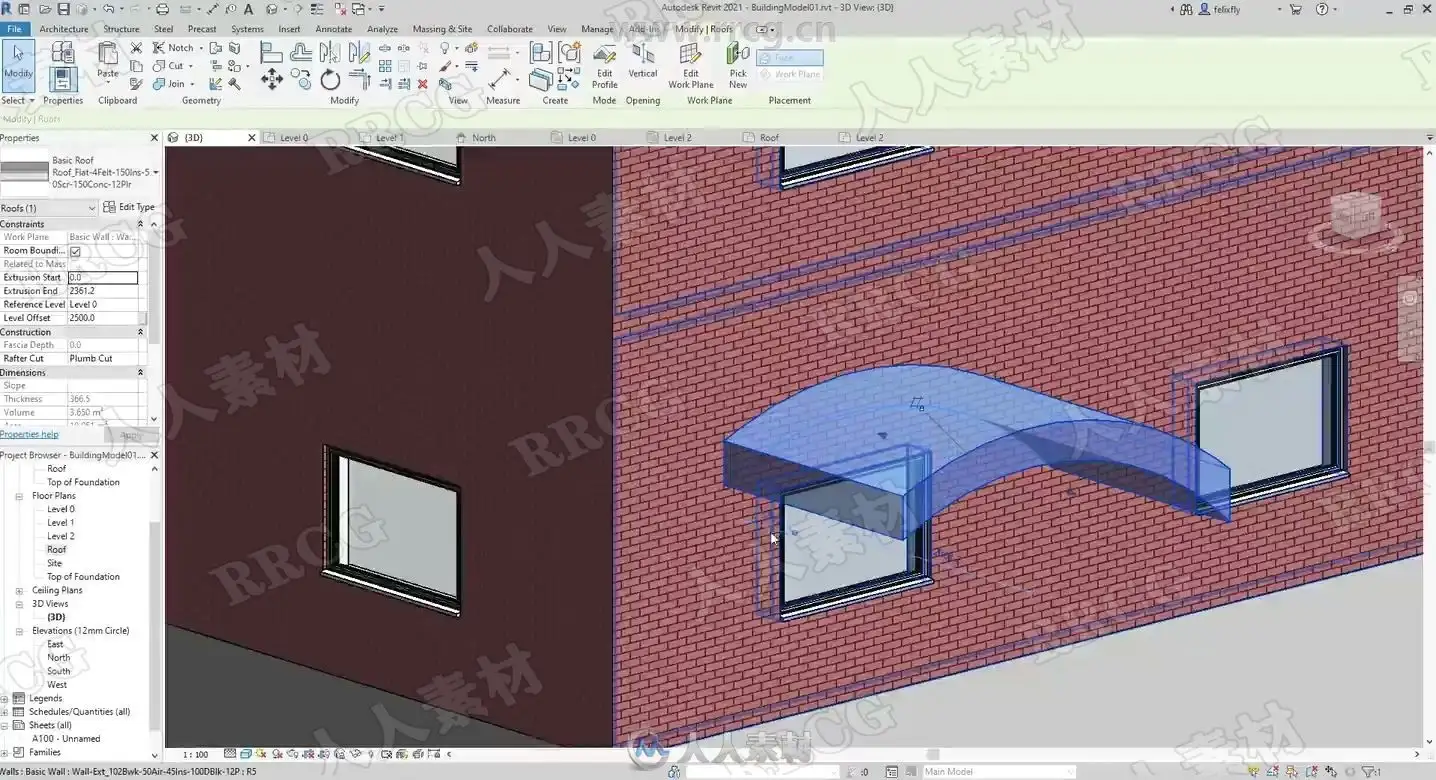Choose the Vertical opening tool

tap(643, 60)
